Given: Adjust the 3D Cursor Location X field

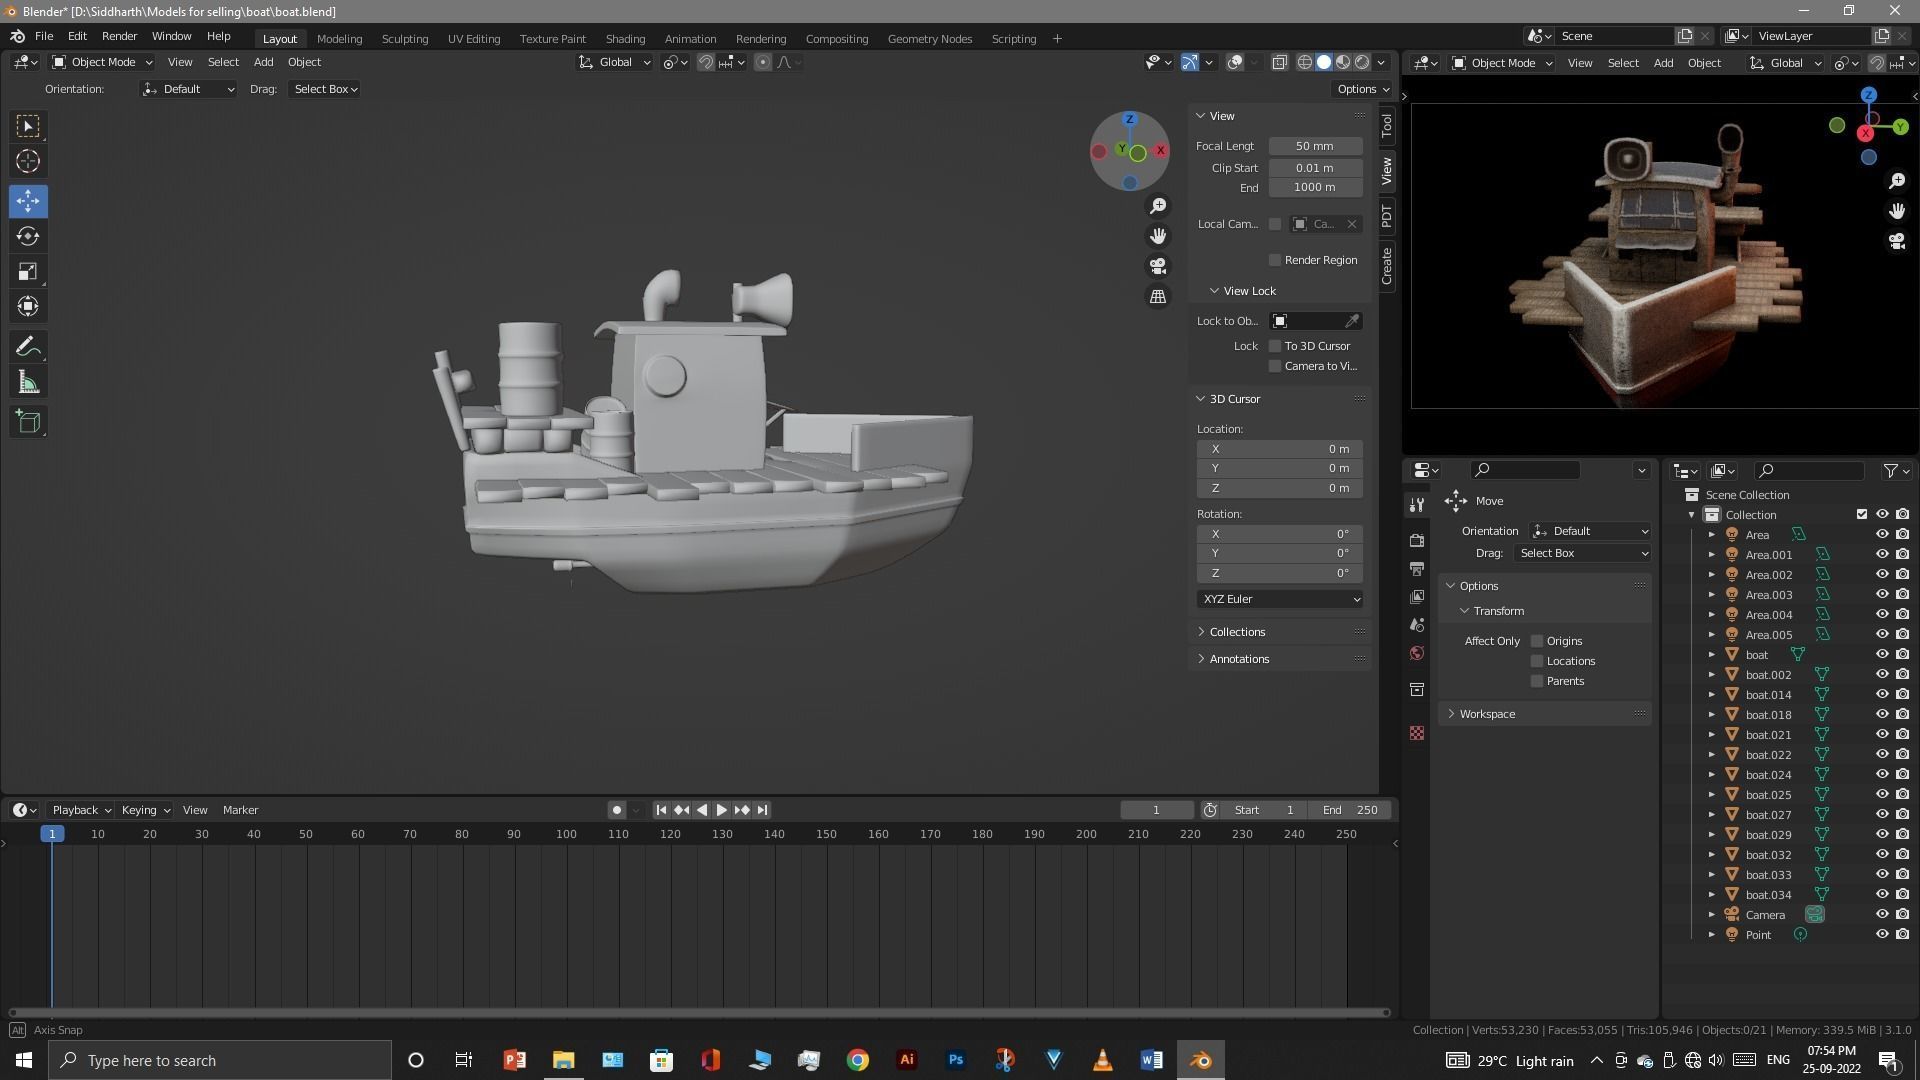Looking at the screenshot, I should (x=1280, y=449).
